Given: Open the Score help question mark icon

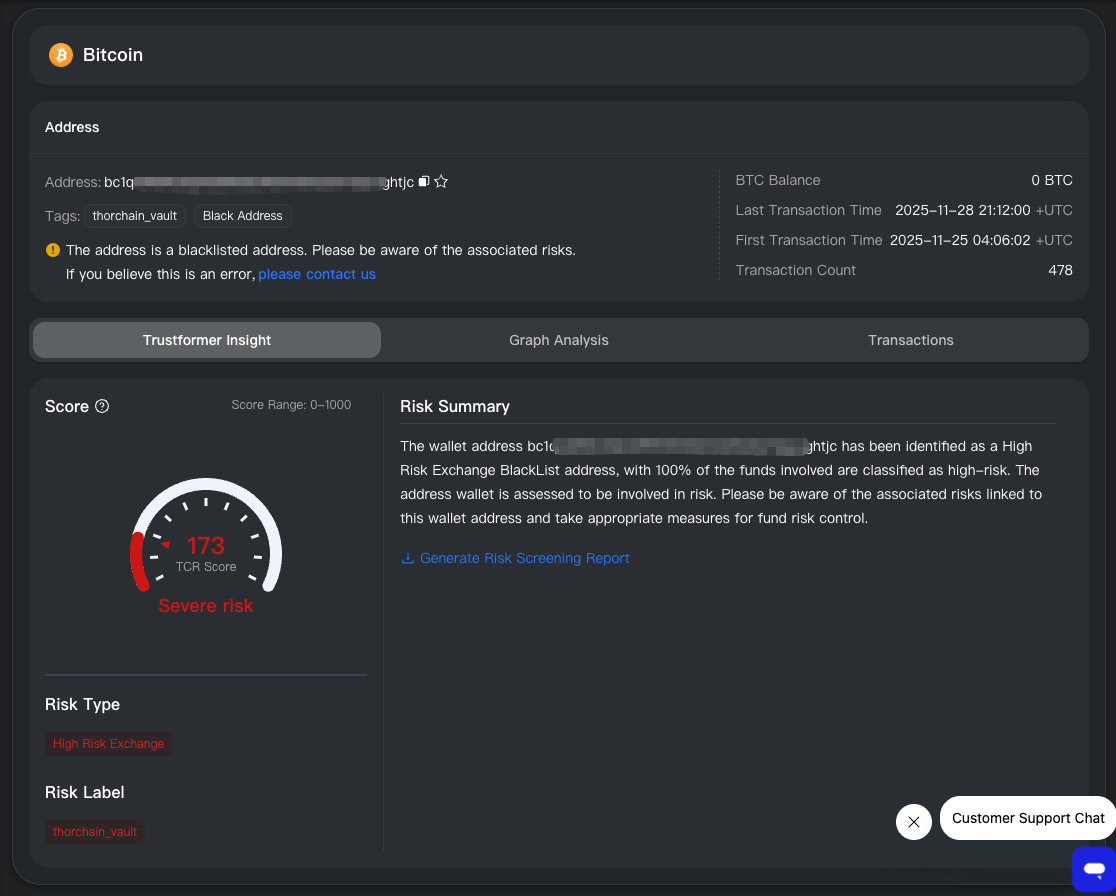Looking at the screenshot, I should pos(101,406).
